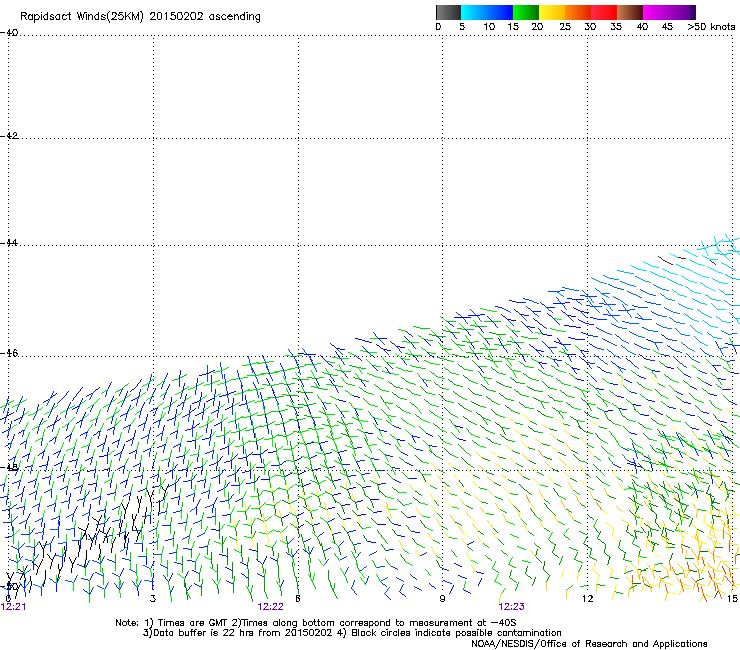Click the longitude '6' axis label
The width and height of the screenshot is (740, 650).
pos(298,599)
